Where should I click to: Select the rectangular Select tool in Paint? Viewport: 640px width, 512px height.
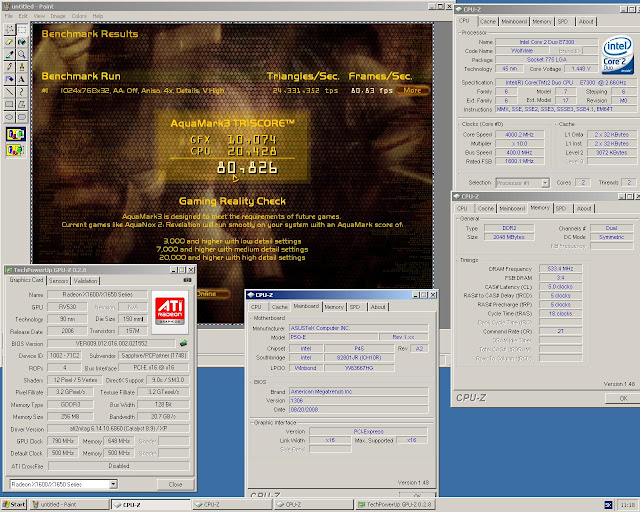22,29
